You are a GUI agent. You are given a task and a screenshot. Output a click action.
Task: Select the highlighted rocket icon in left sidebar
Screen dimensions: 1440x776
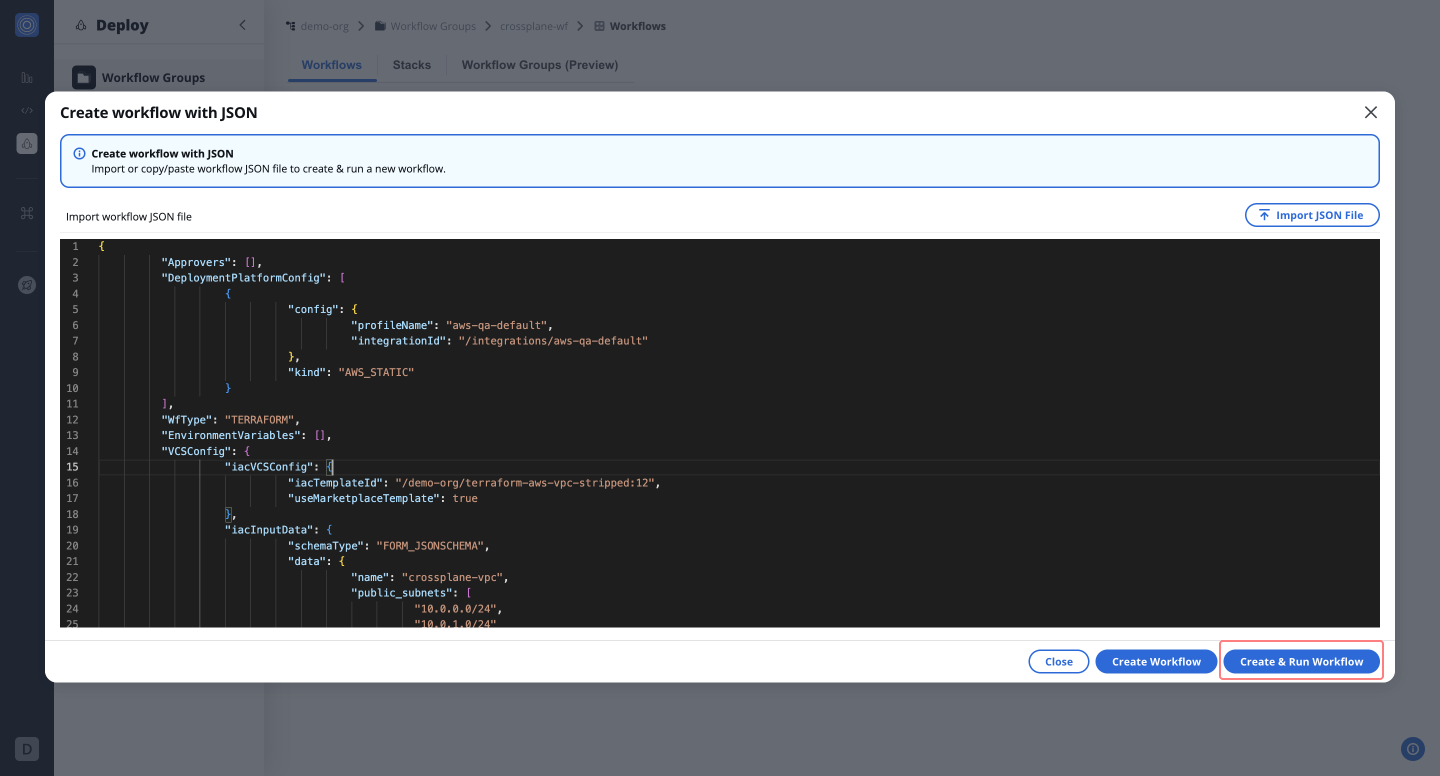[27, 143]
